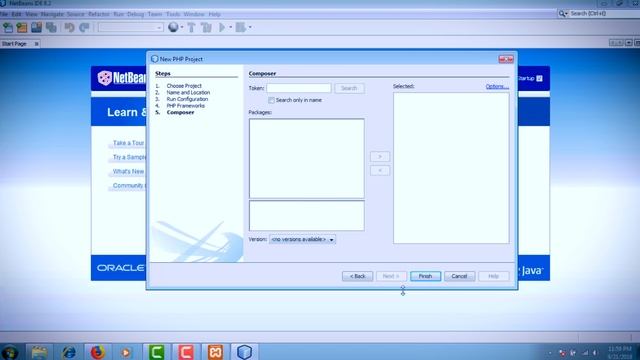Open the Navigate menu
The height and width of the screenshot is (360, 640).
coord(52,14)
